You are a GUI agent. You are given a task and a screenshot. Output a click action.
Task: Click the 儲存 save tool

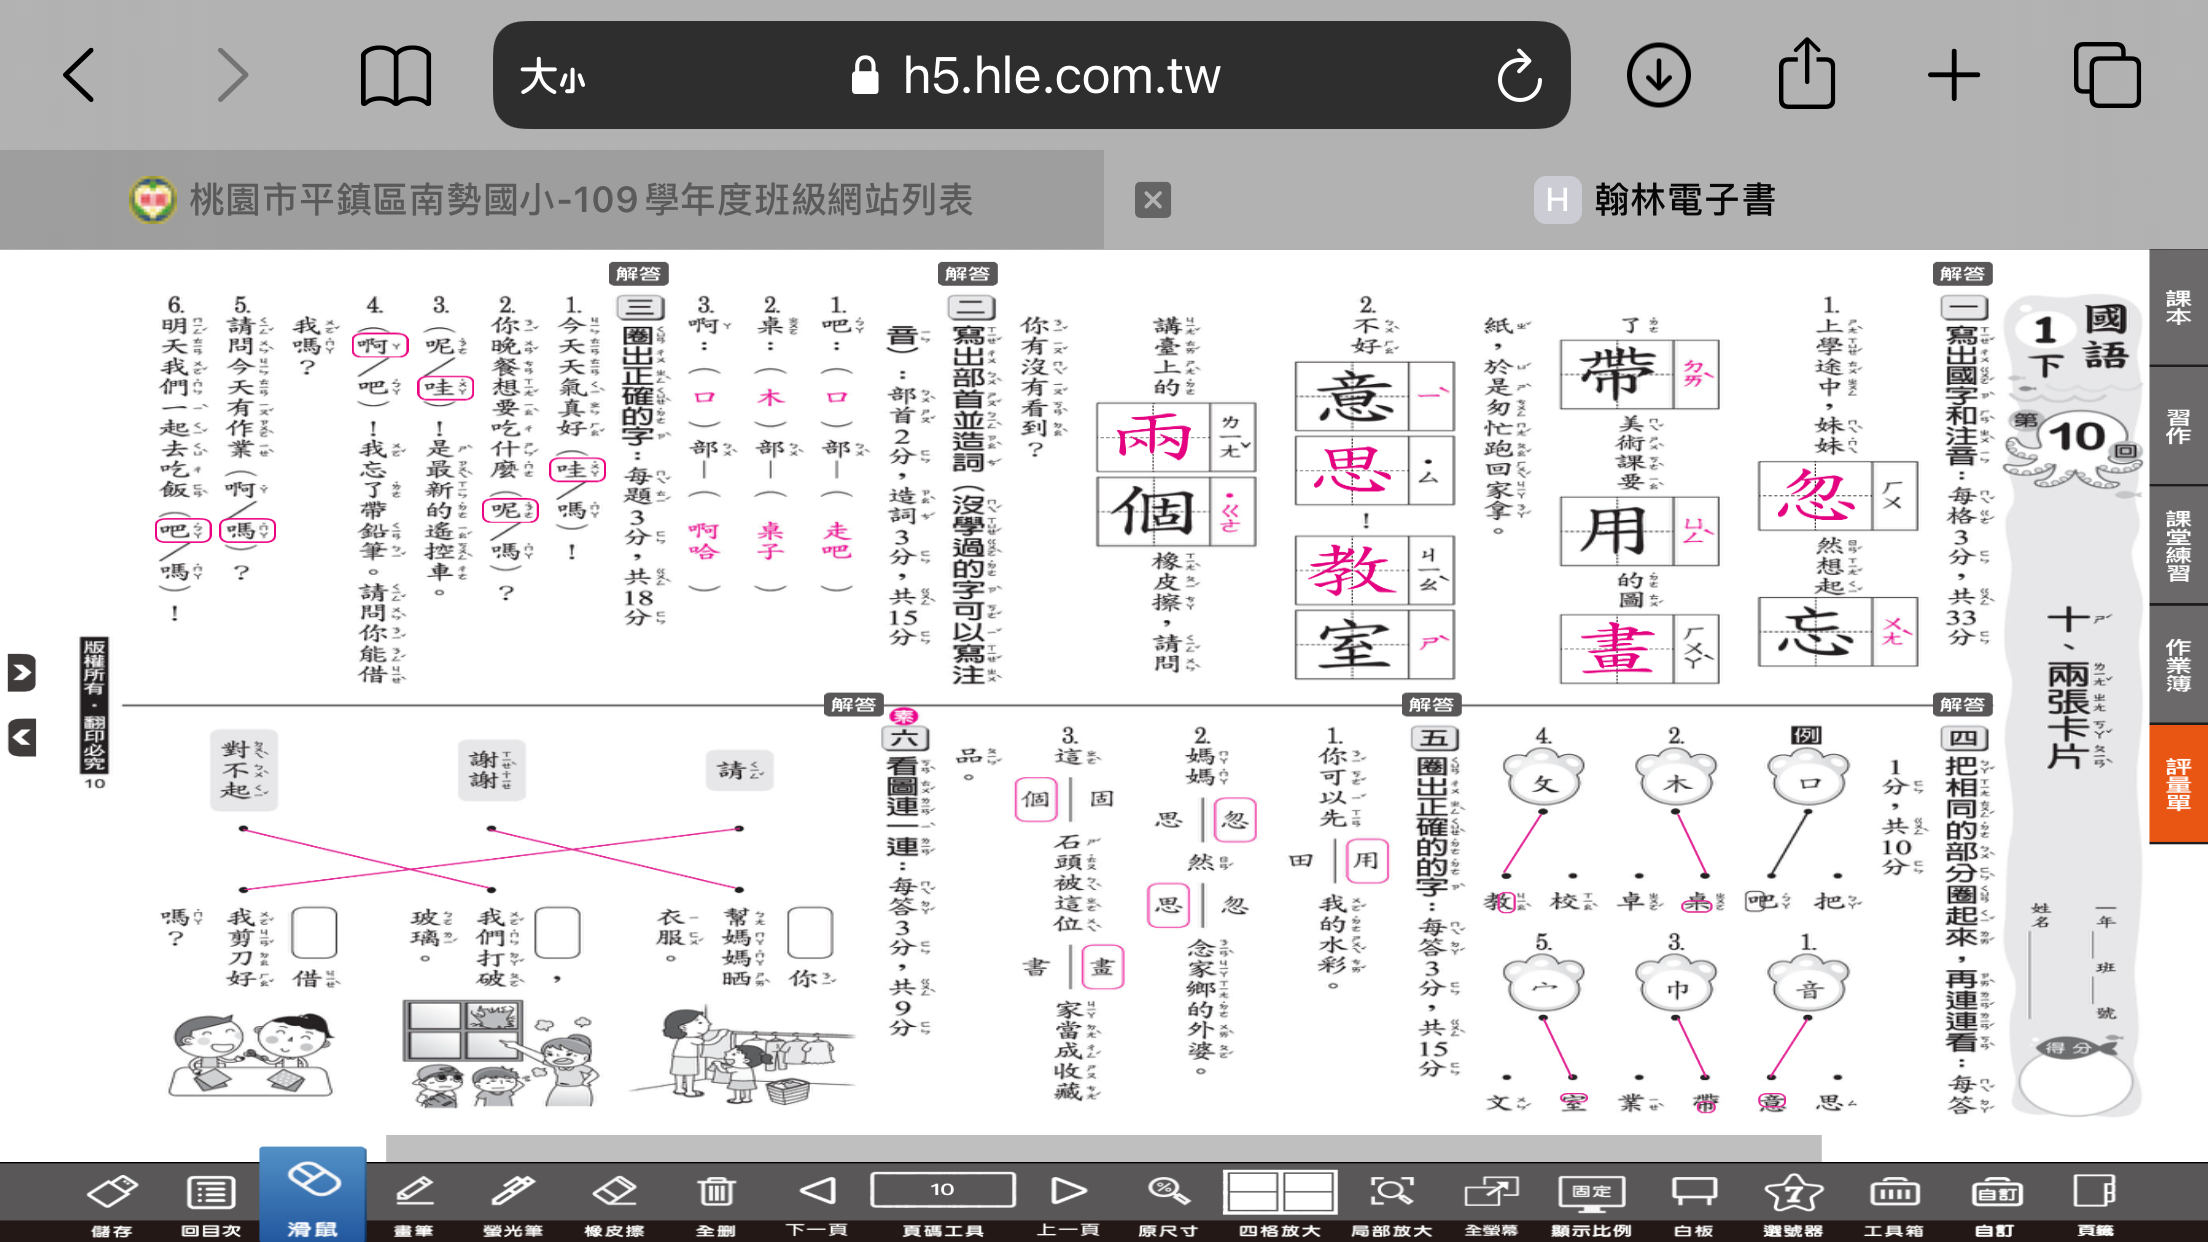[112, 1203]
